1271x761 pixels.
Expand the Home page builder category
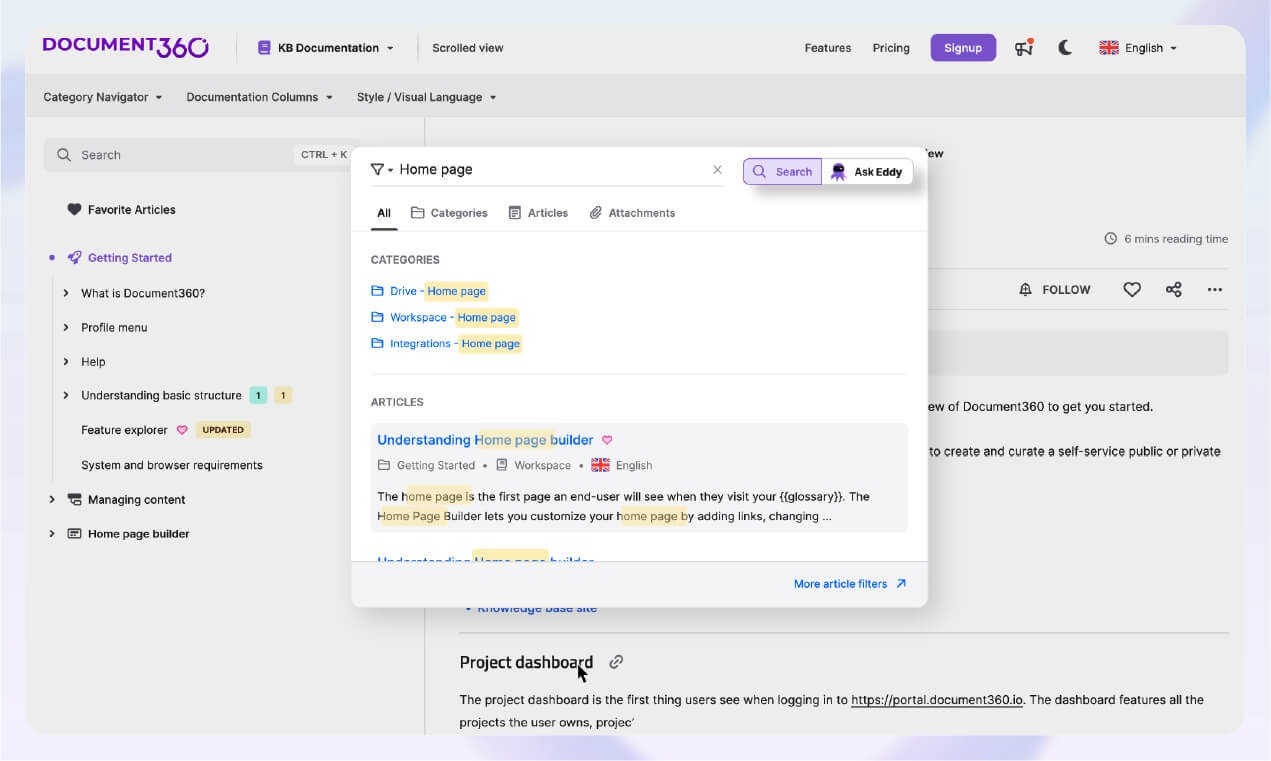pos(52,534)
